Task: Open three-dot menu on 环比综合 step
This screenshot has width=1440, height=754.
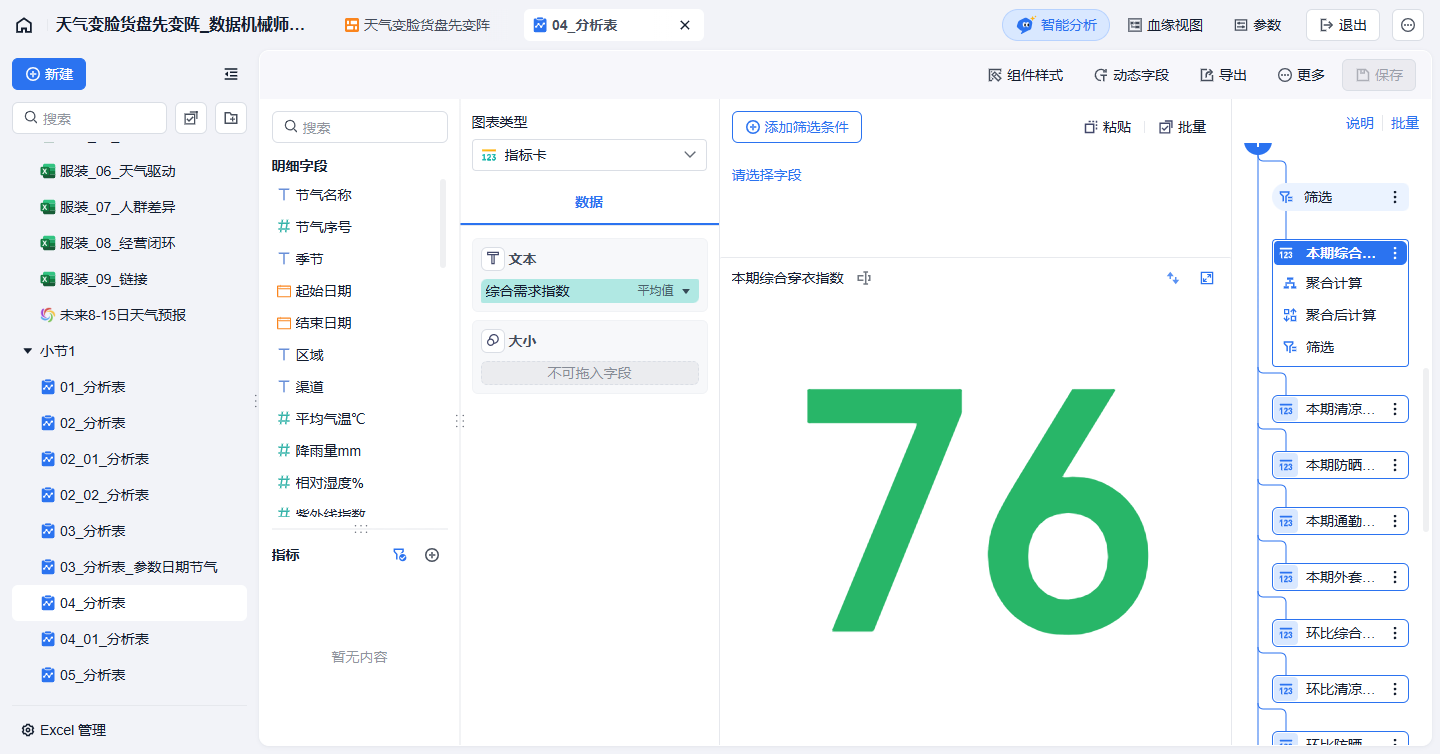Action: tap(1395, 633)
